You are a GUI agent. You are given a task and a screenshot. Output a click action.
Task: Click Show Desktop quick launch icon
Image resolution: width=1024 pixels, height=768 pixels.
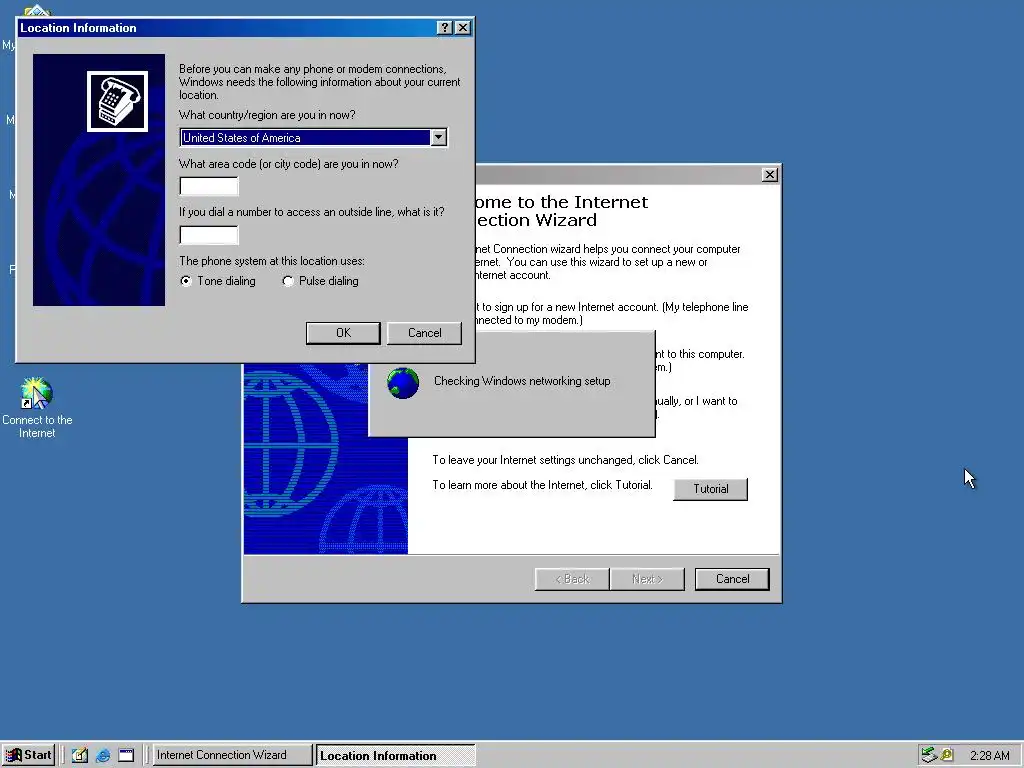(80, 756)
